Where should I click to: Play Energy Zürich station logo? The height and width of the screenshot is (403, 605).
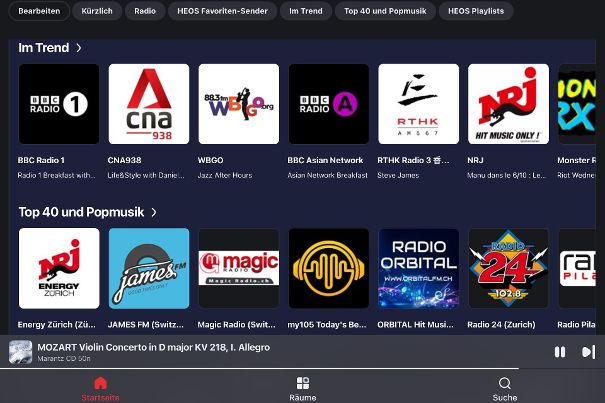[x=59, y=268]
